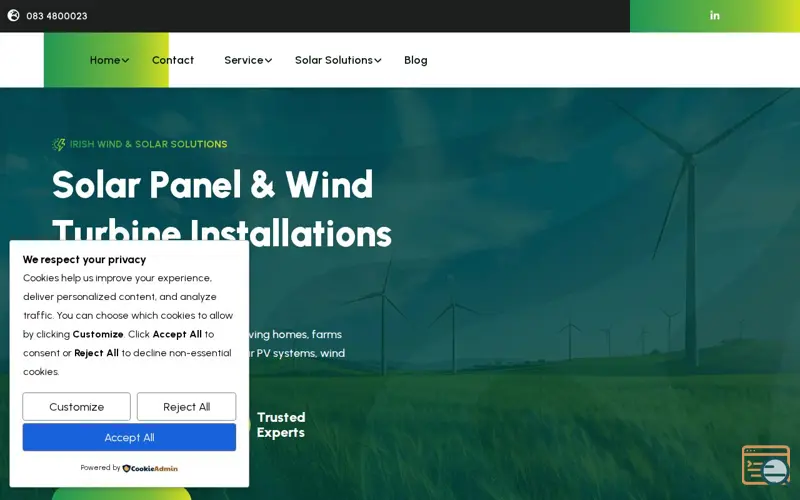This screenshot has height=500, width=800.
Task: Click Customize cookie preferences button
Action: click(x=77, y=407)
